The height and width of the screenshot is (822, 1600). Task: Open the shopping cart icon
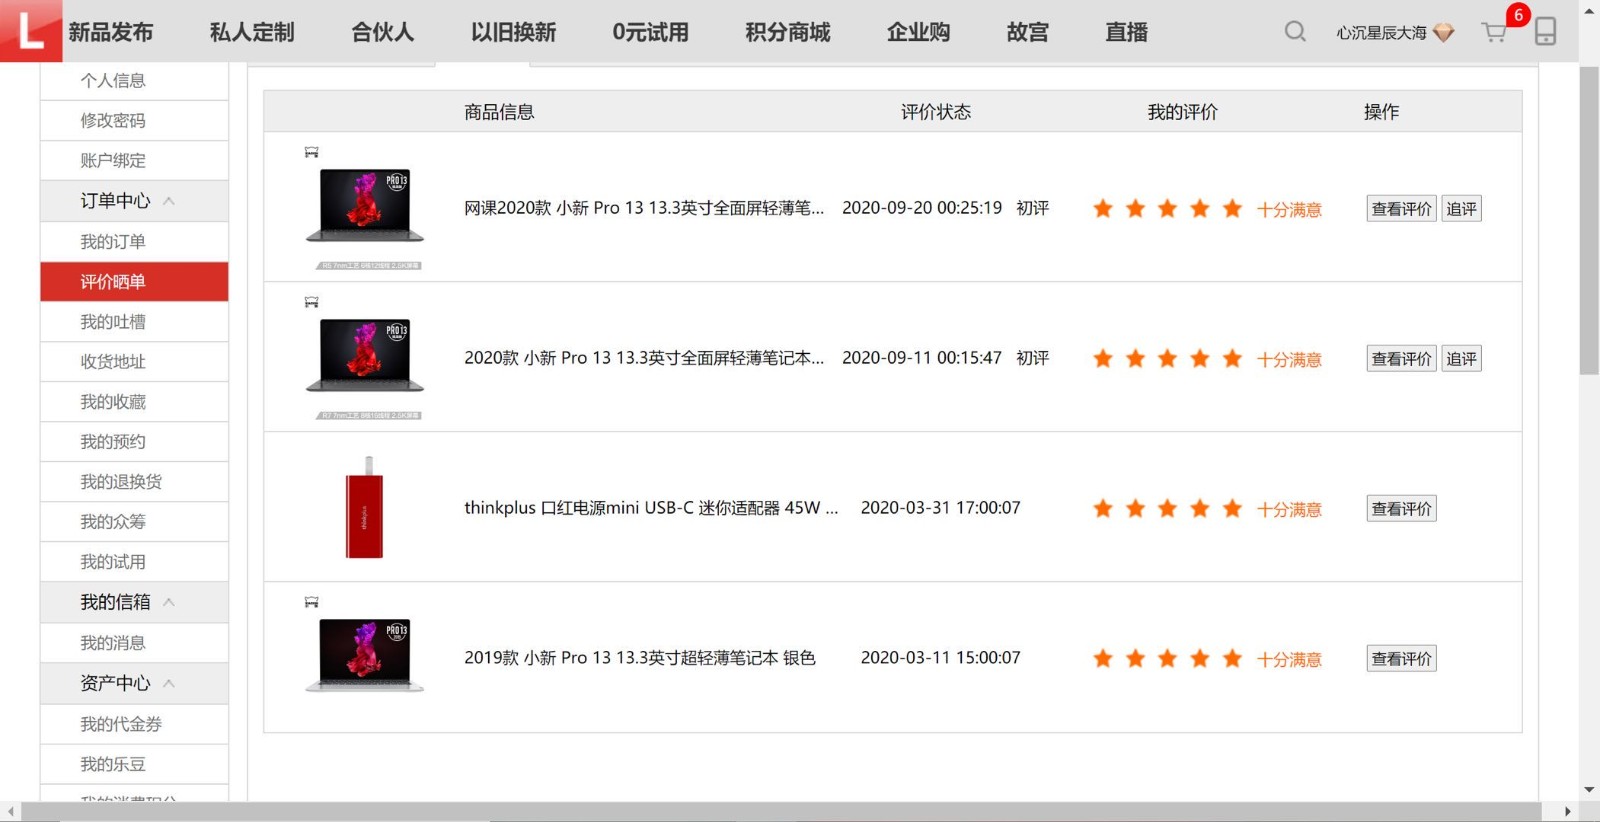pos(1494,33)
